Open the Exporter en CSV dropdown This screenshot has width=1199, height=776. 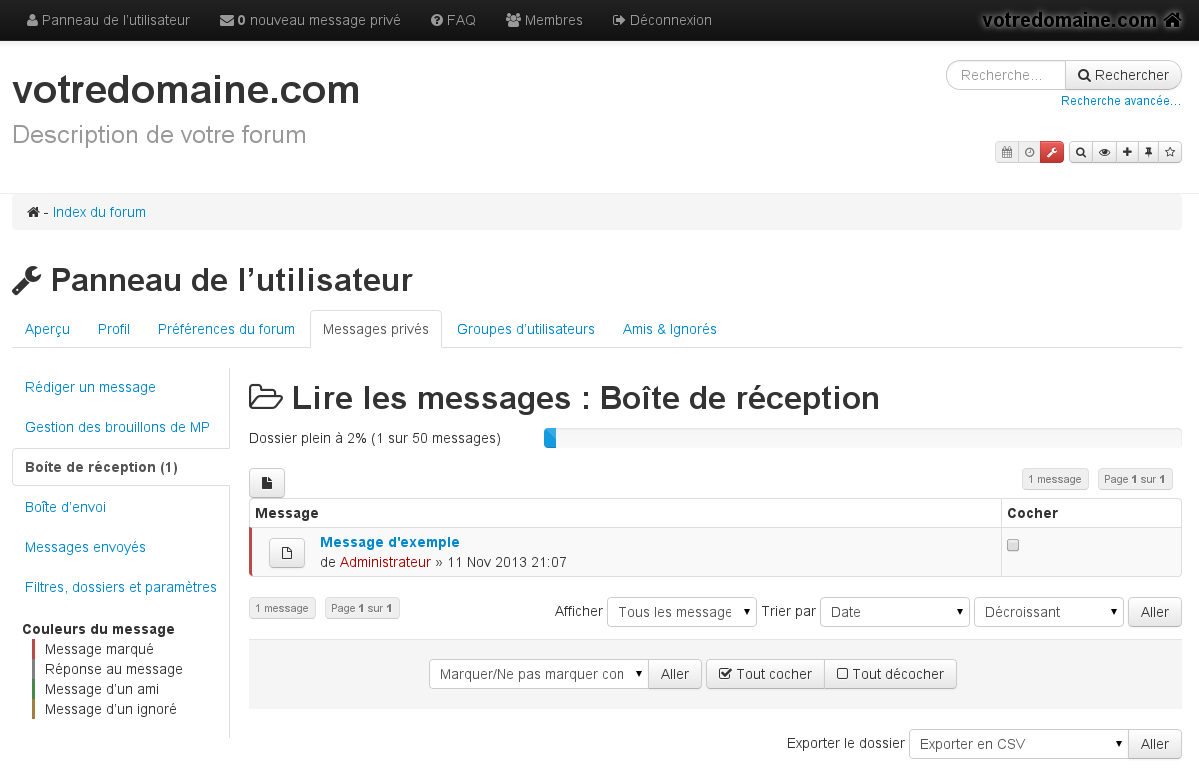1017,744
